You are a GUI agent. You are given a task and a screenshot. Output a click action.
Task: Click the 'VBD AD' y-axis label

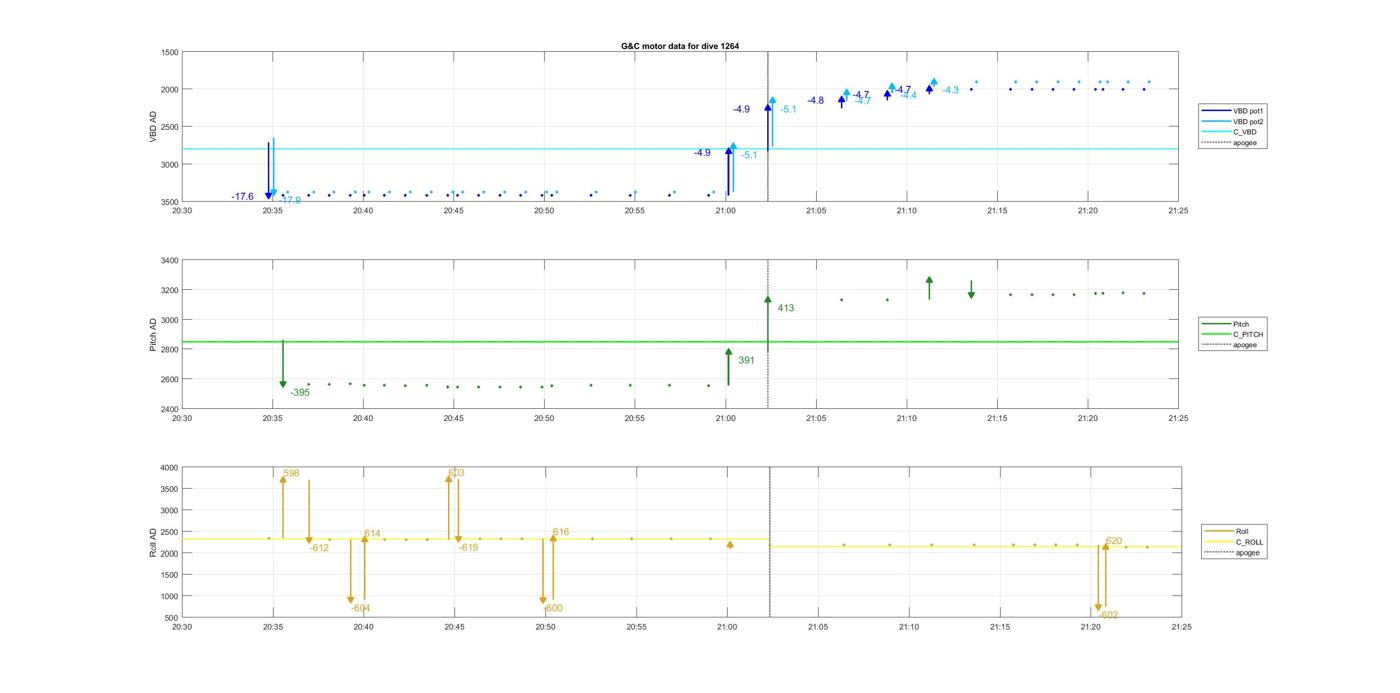point(153,126)
